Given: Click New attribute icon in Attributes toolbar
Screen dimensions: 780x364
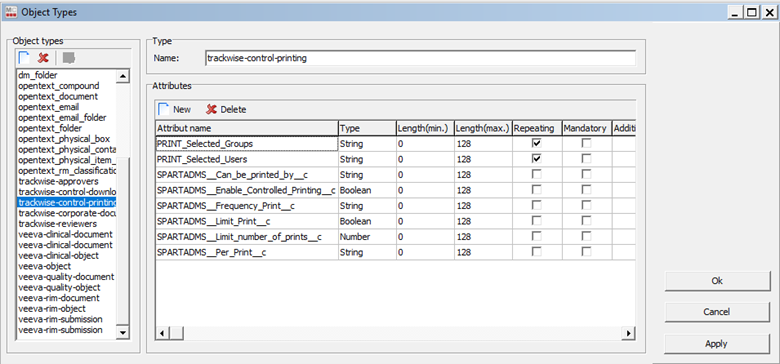Looking at the screenshot, I should pyautogui.click(x=164, y=109).
